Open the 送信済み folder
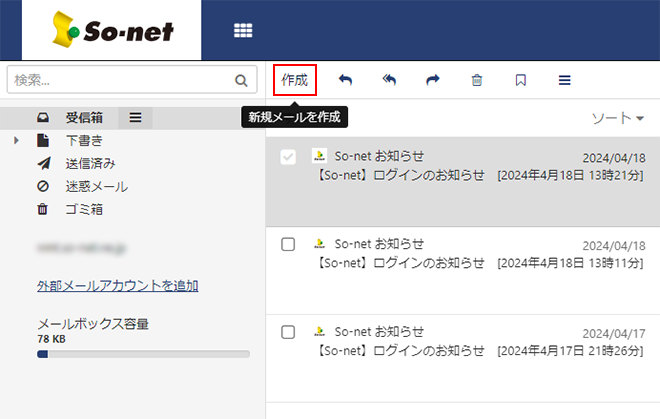 pos(90,163)
